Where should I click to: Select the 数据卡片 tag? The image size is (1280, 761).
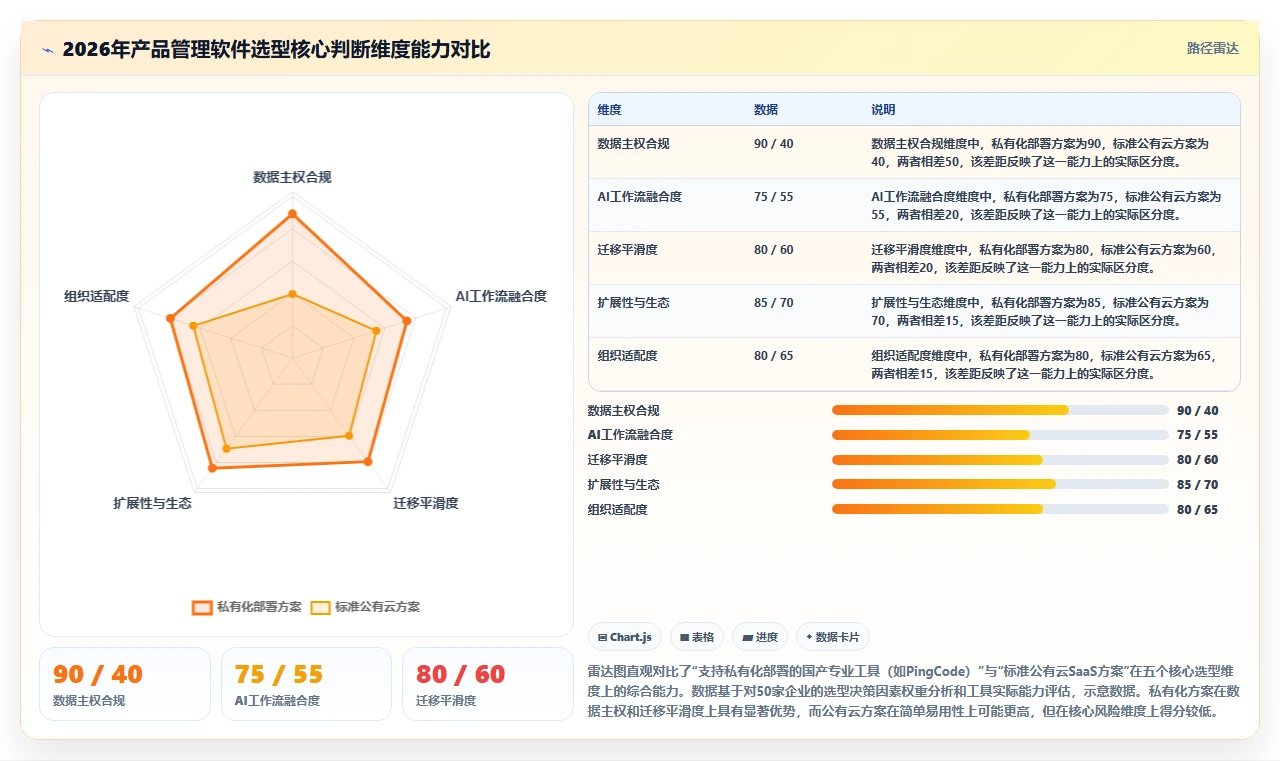pyautogui.click(x=833, y=637)
